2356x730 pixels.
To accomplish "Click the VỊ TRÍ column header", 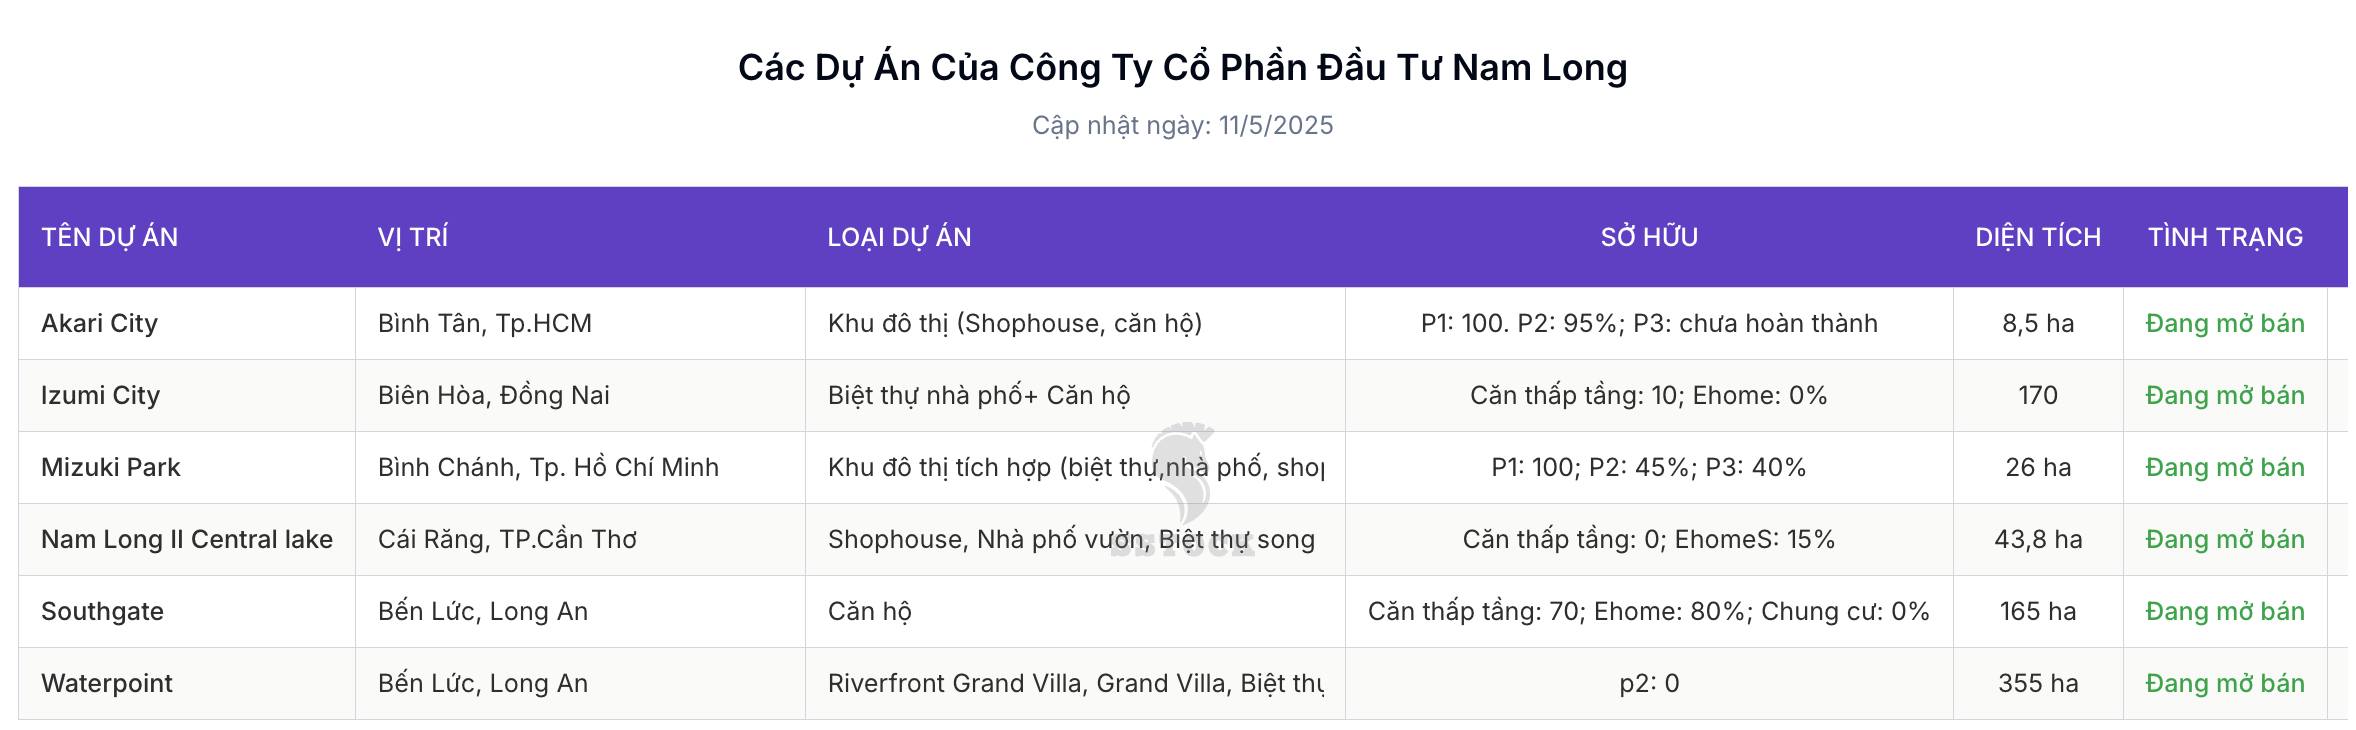I will click(x=413, y=237).
